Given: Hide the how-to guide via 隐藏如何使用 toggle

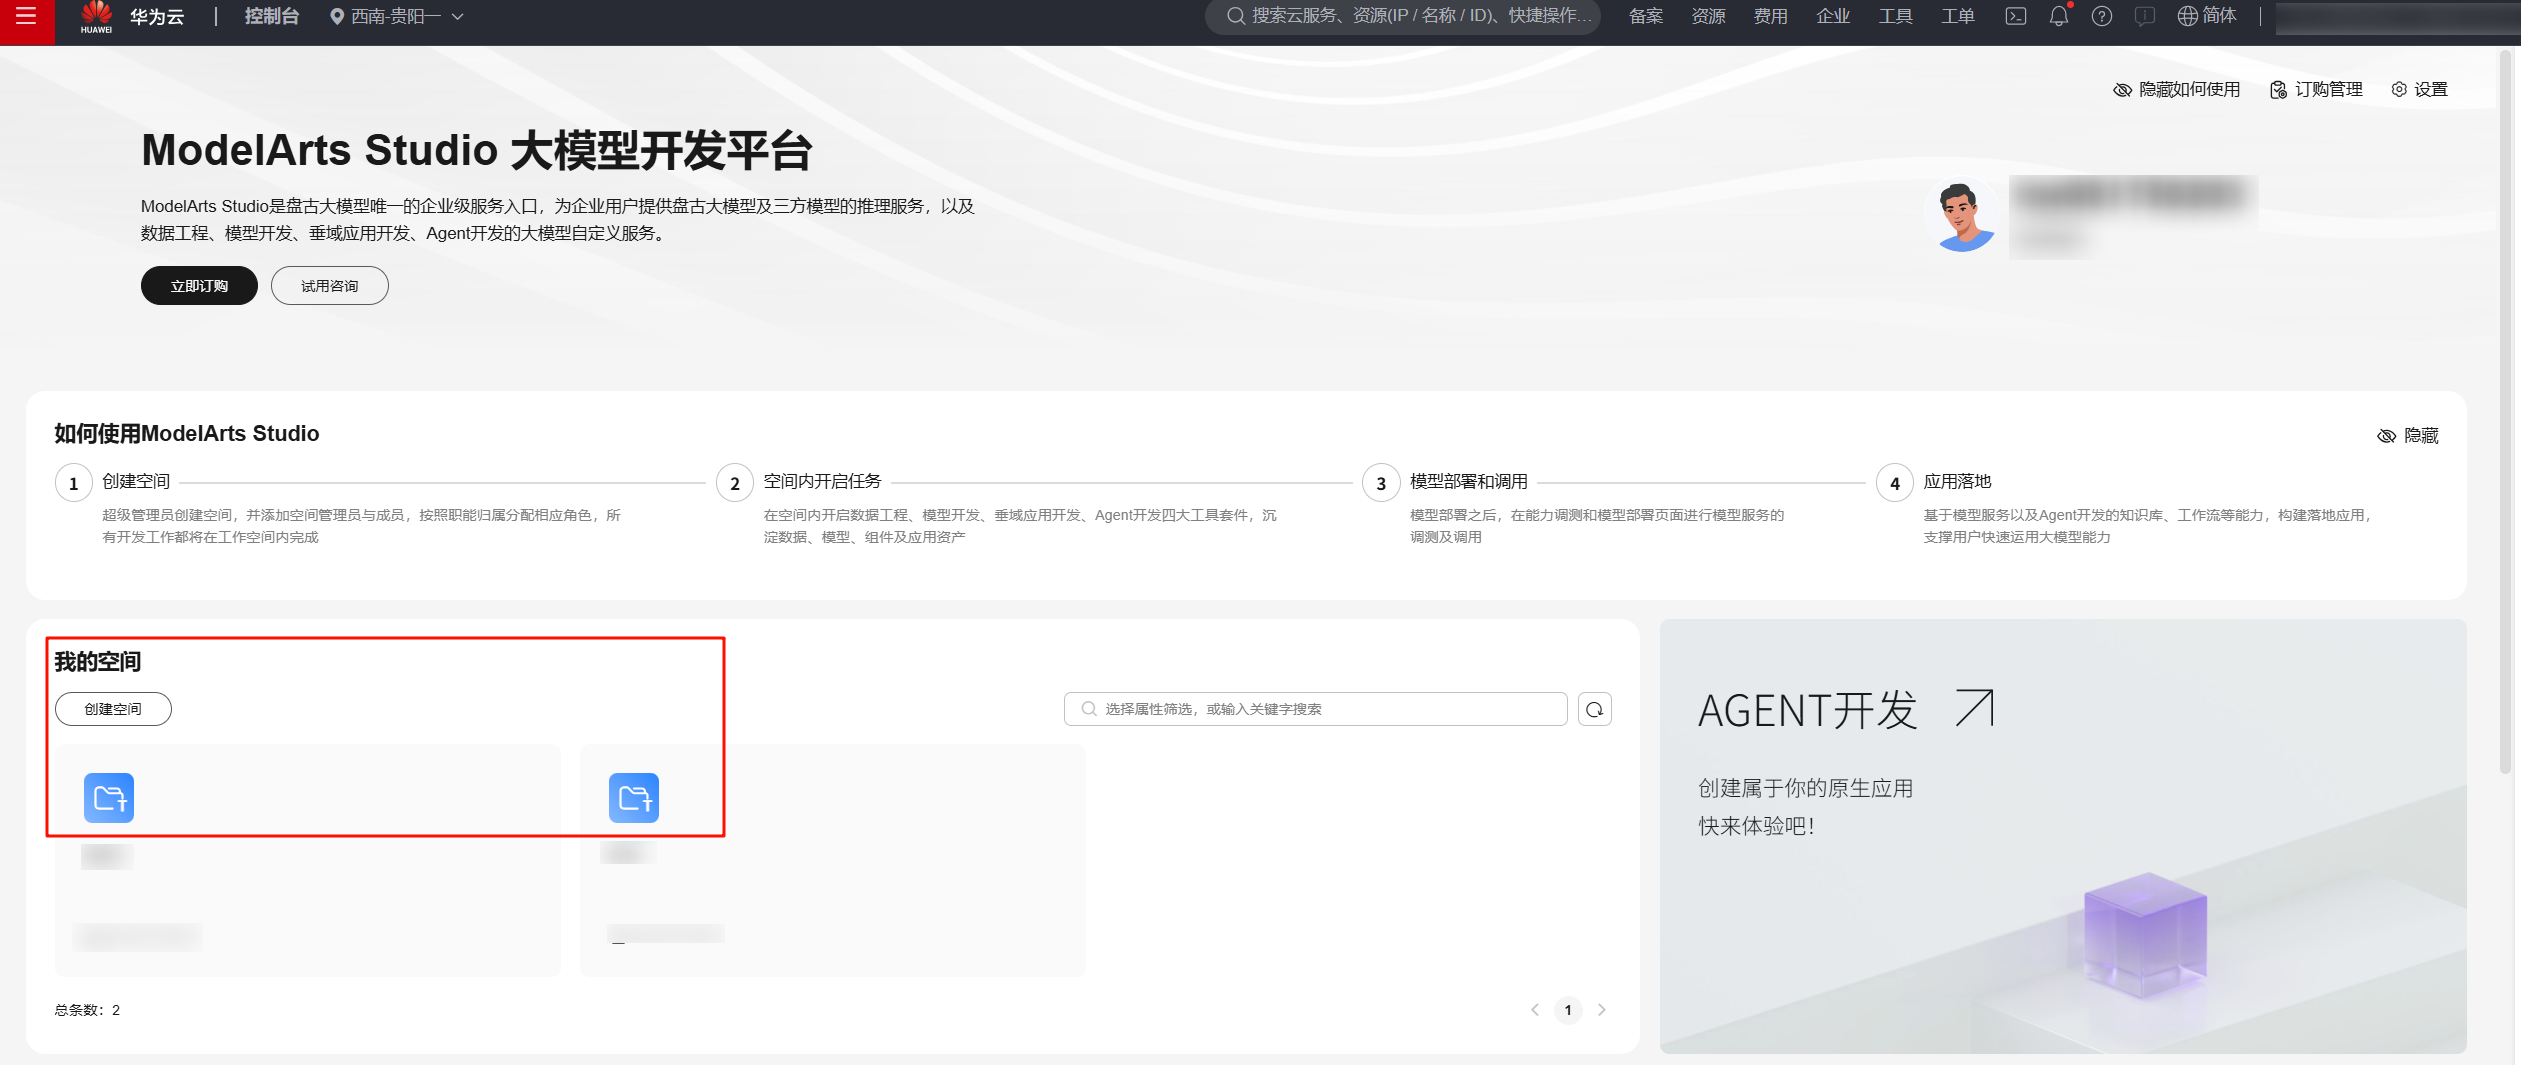Looking at the screenshot, I should click(2176, 89).
